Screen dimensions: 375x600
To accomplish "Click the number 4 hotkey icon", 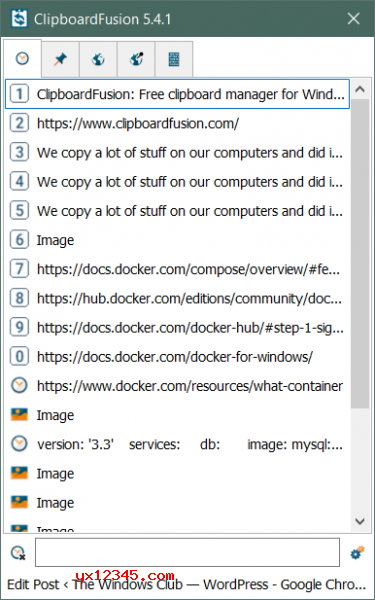I will pyautogui.click(x=19, y=181).
